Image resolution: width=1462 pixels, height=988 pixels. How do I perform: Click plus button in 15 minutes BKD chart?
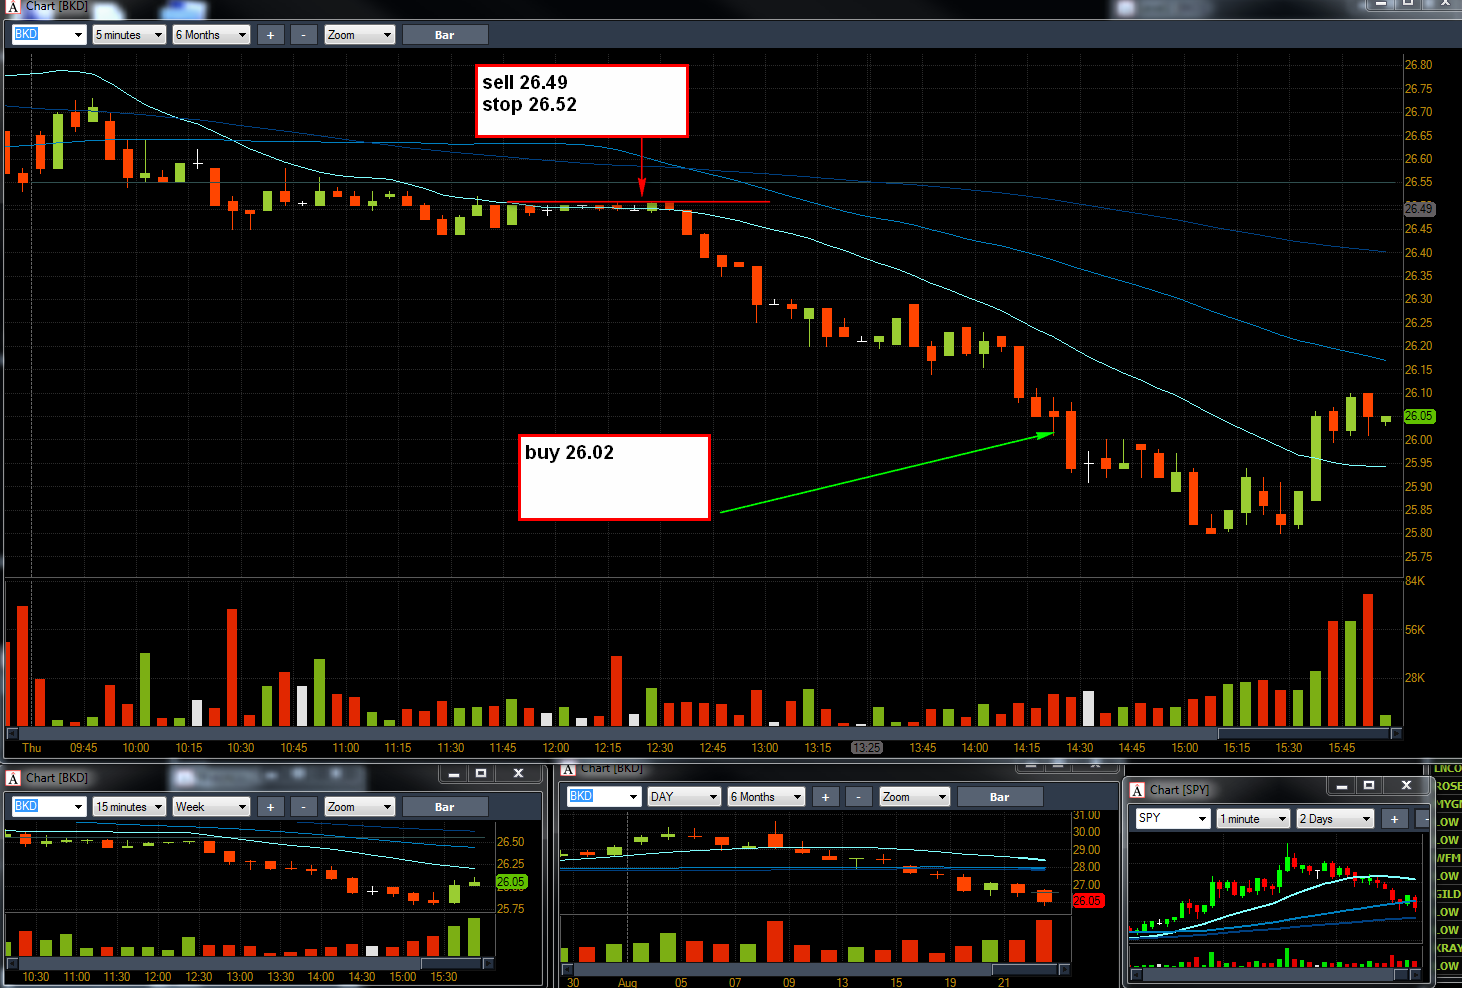[270, 807]
